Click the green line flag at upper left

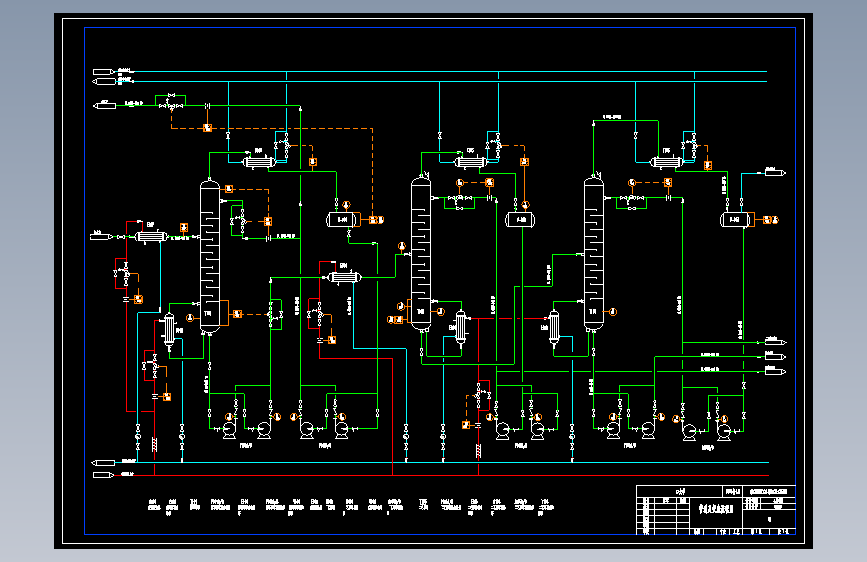tap(105, 105)
